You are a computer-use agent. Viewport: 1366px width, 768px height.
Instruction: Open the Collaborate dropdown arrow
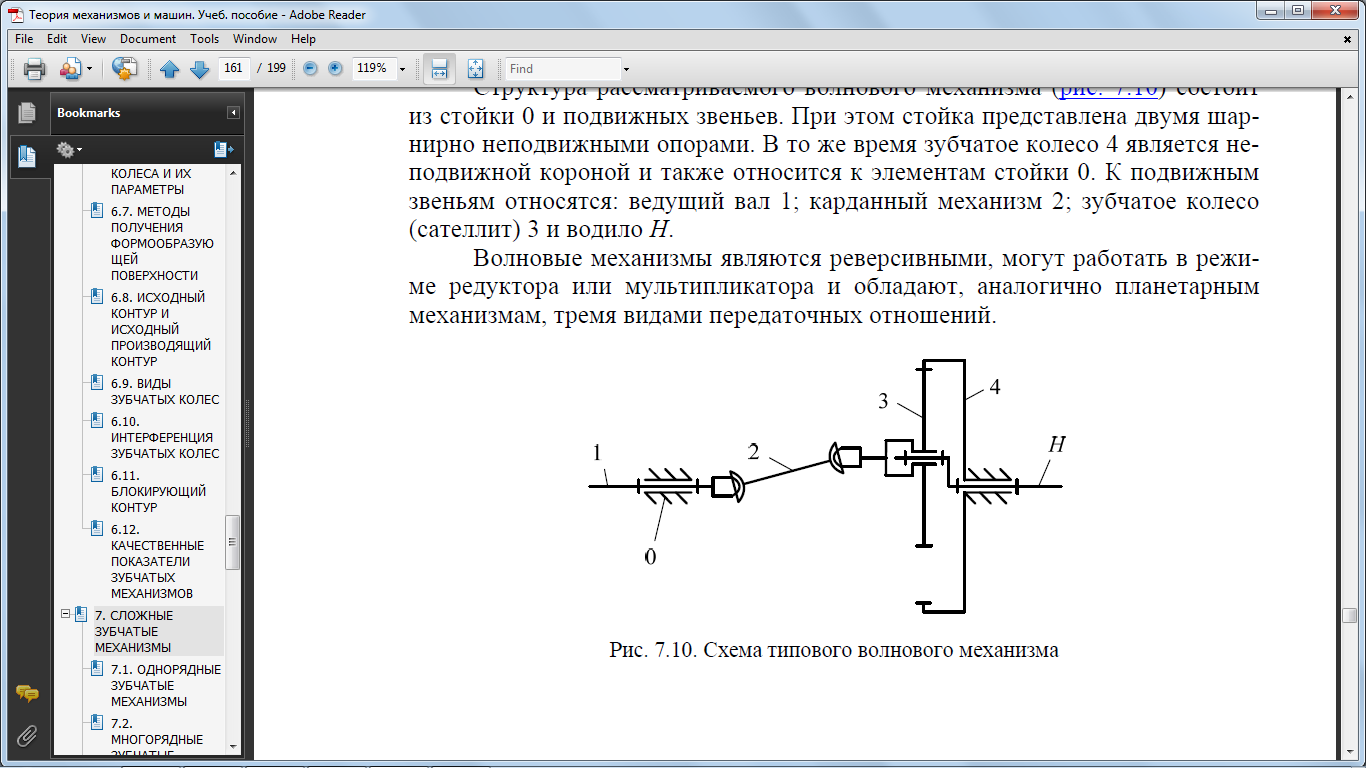[x=89, y=69]
